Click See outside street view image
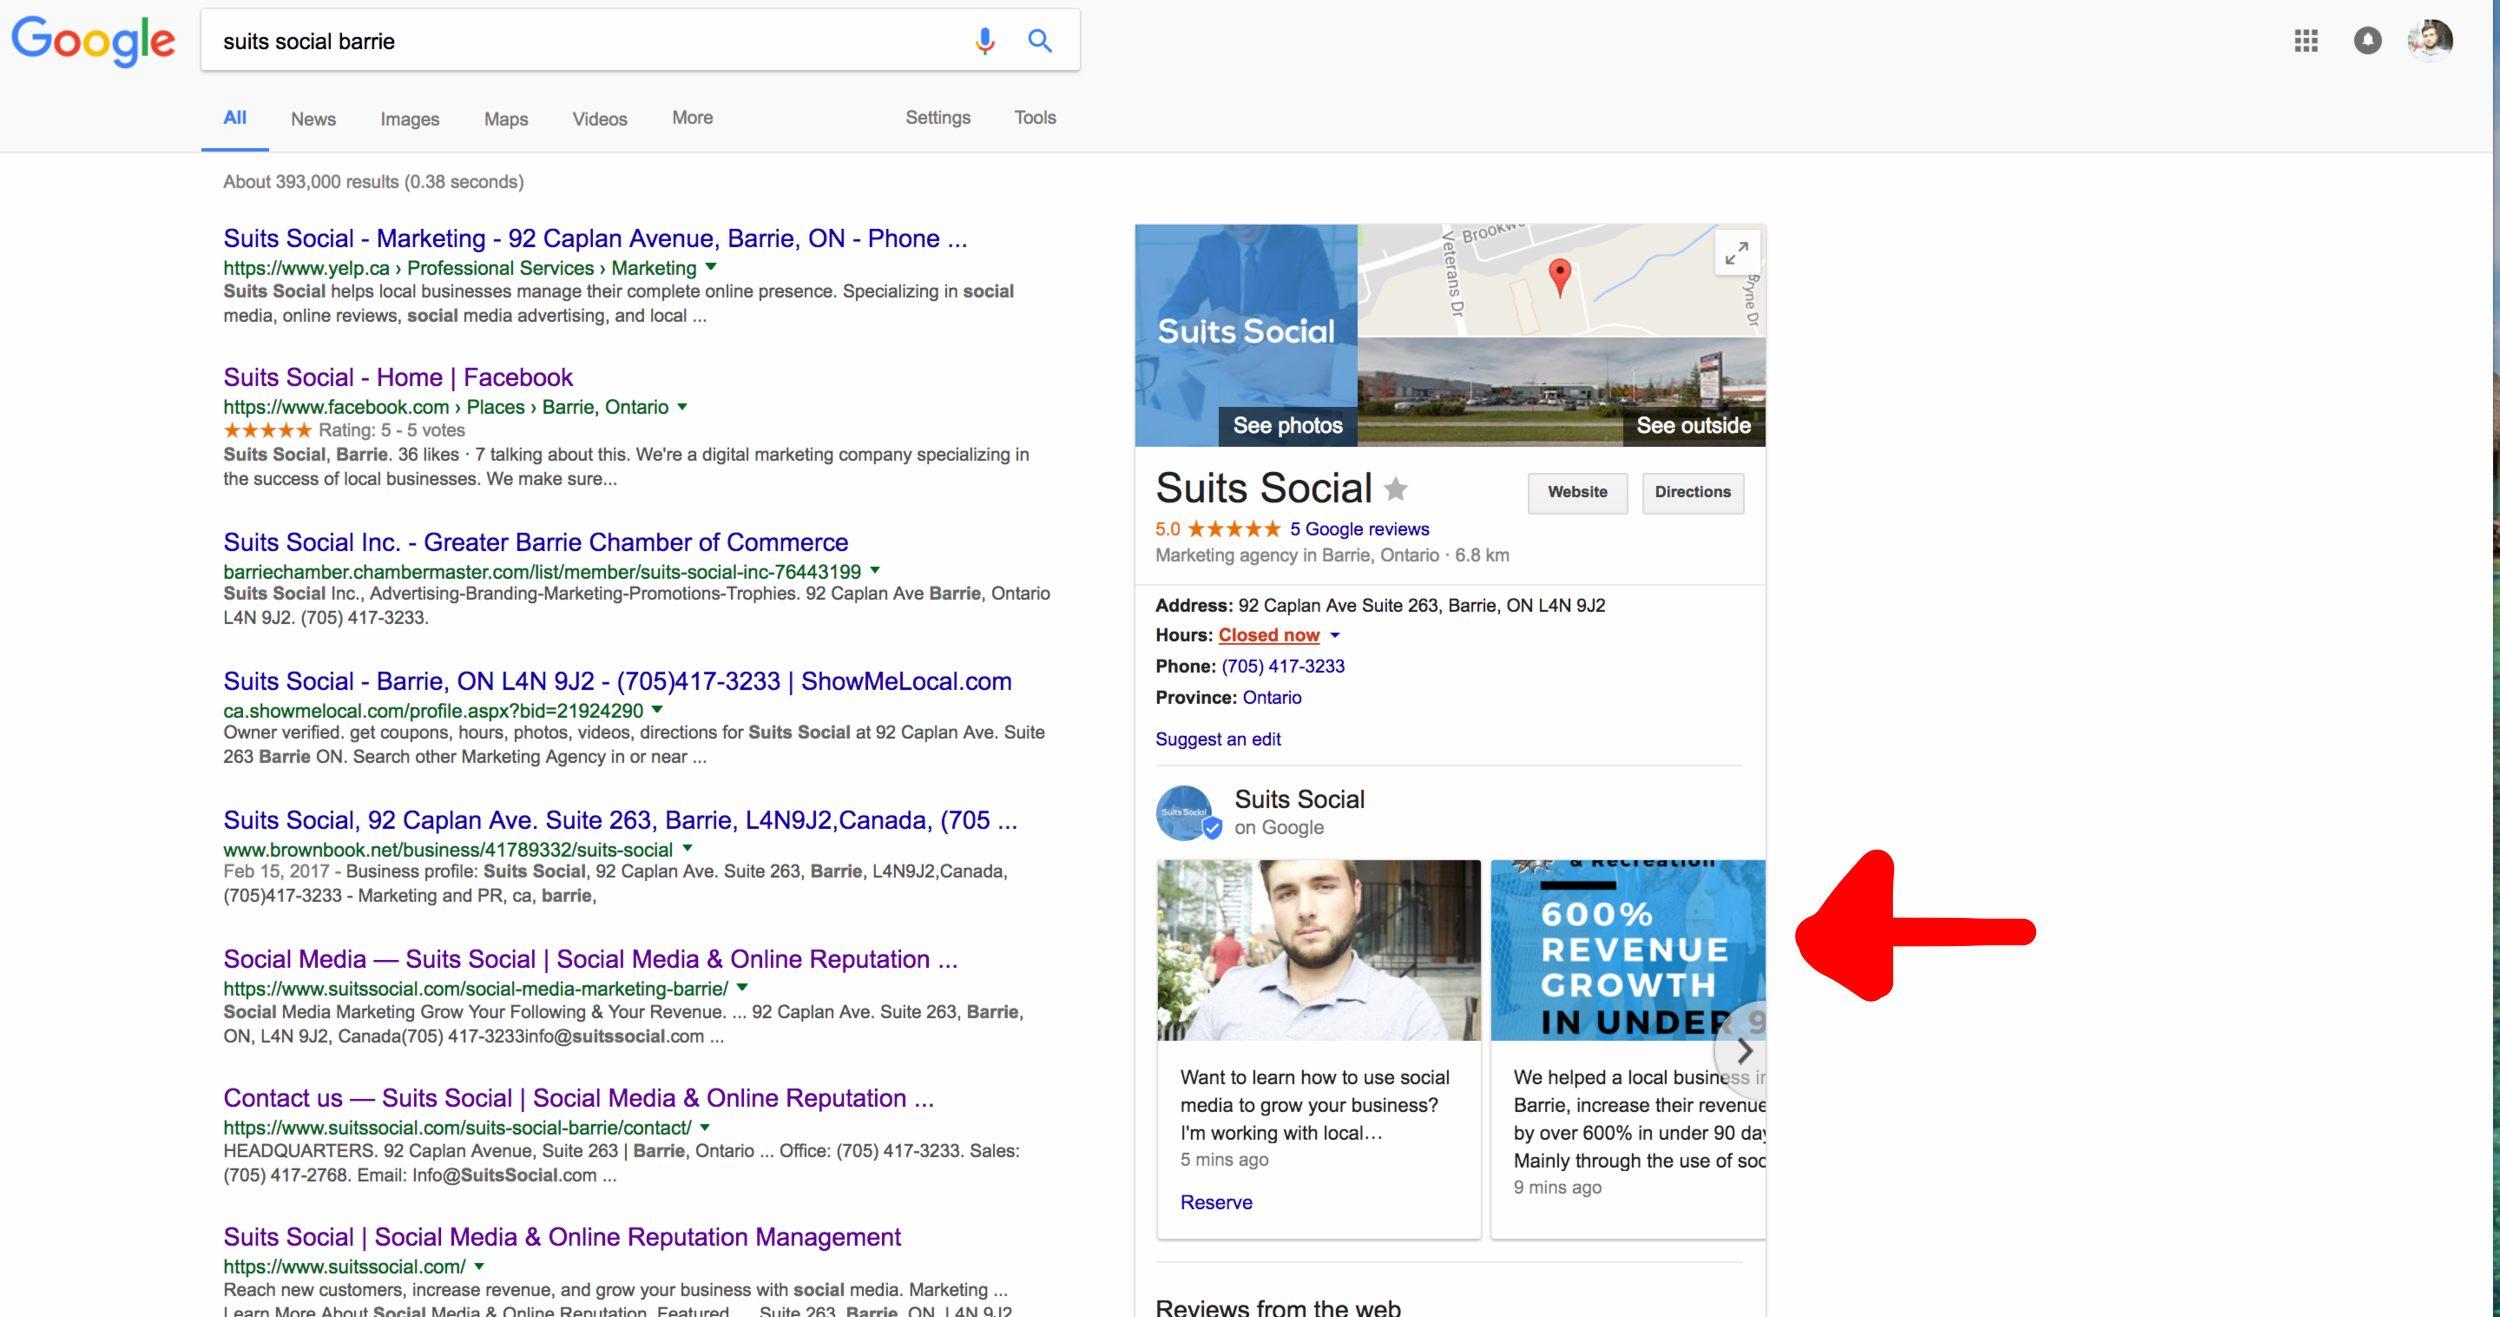2500x1317 pixels. [1692, 426]
